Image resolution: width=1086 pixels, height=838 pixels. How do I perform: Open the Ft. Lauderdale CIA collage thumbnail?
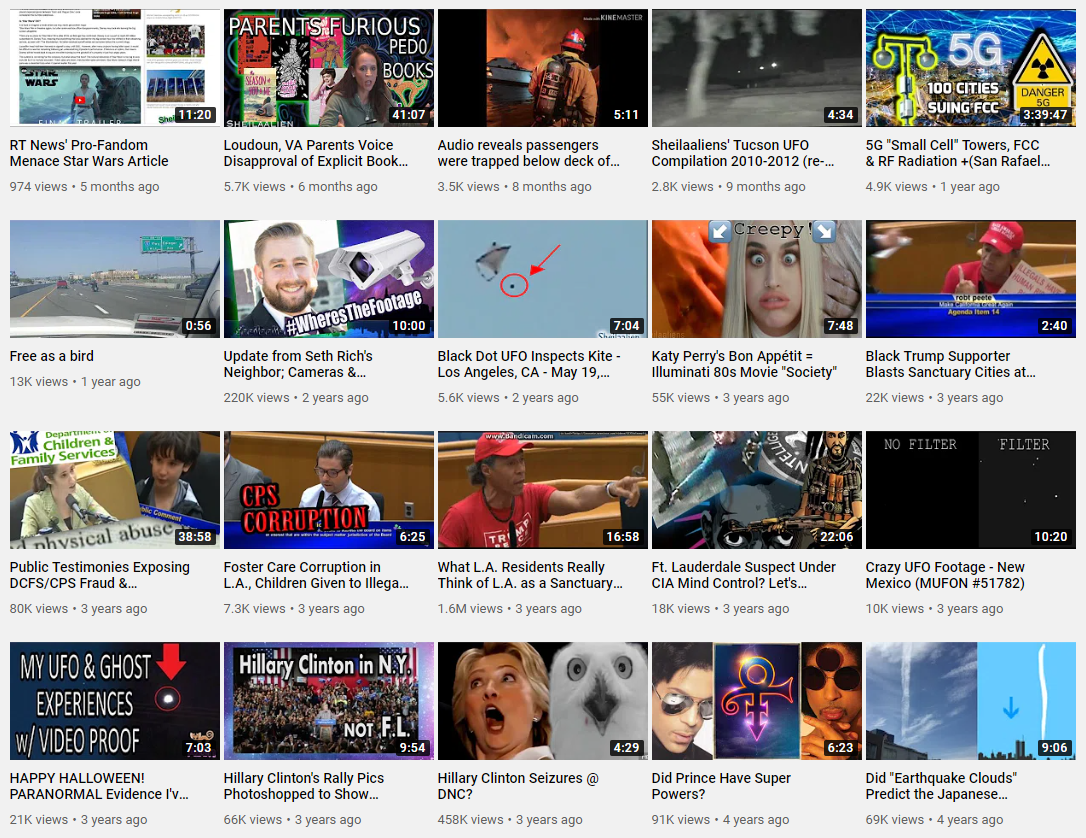click(757, 490)
